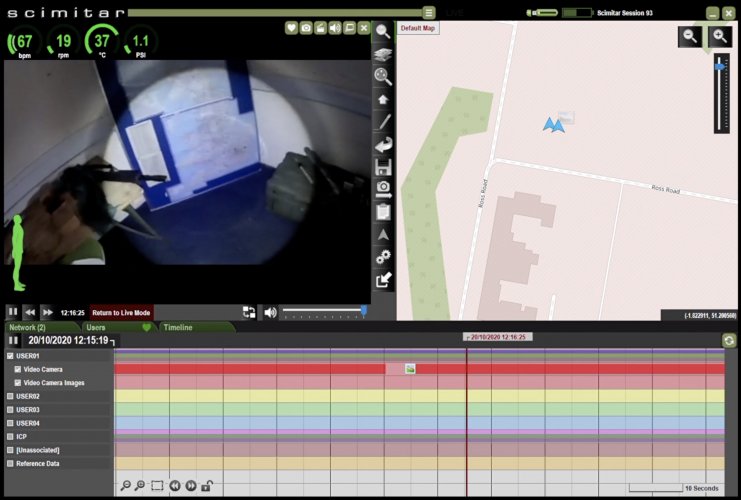
Task: Open the Timeline tab
Action: coord(178,327)
